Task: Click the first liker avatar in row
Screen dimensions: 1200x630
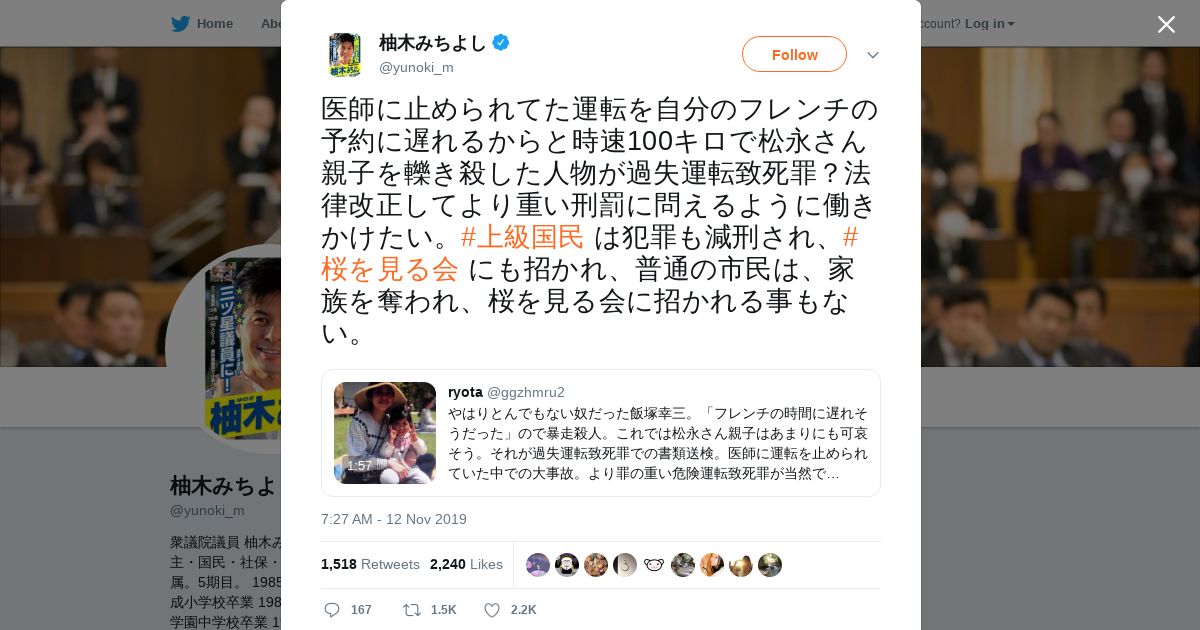Action: pos(538,565)
